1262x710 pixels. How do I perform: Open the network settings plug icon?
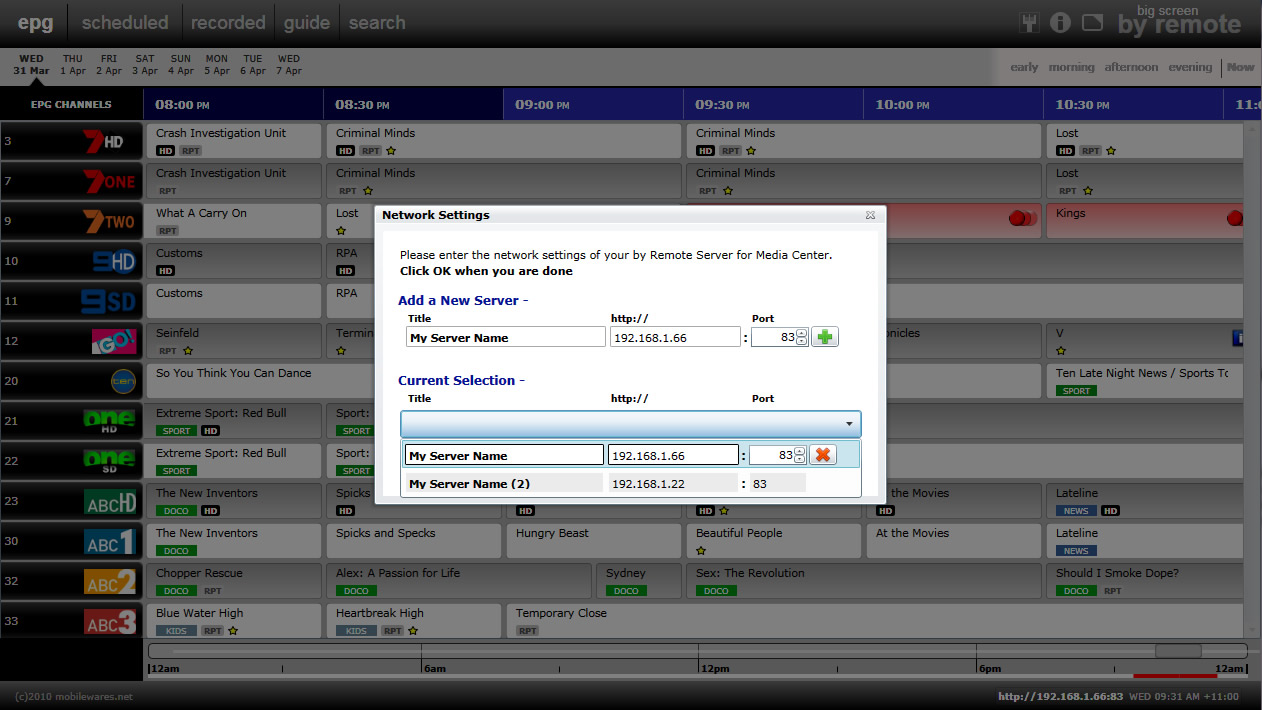point(1029,22)
